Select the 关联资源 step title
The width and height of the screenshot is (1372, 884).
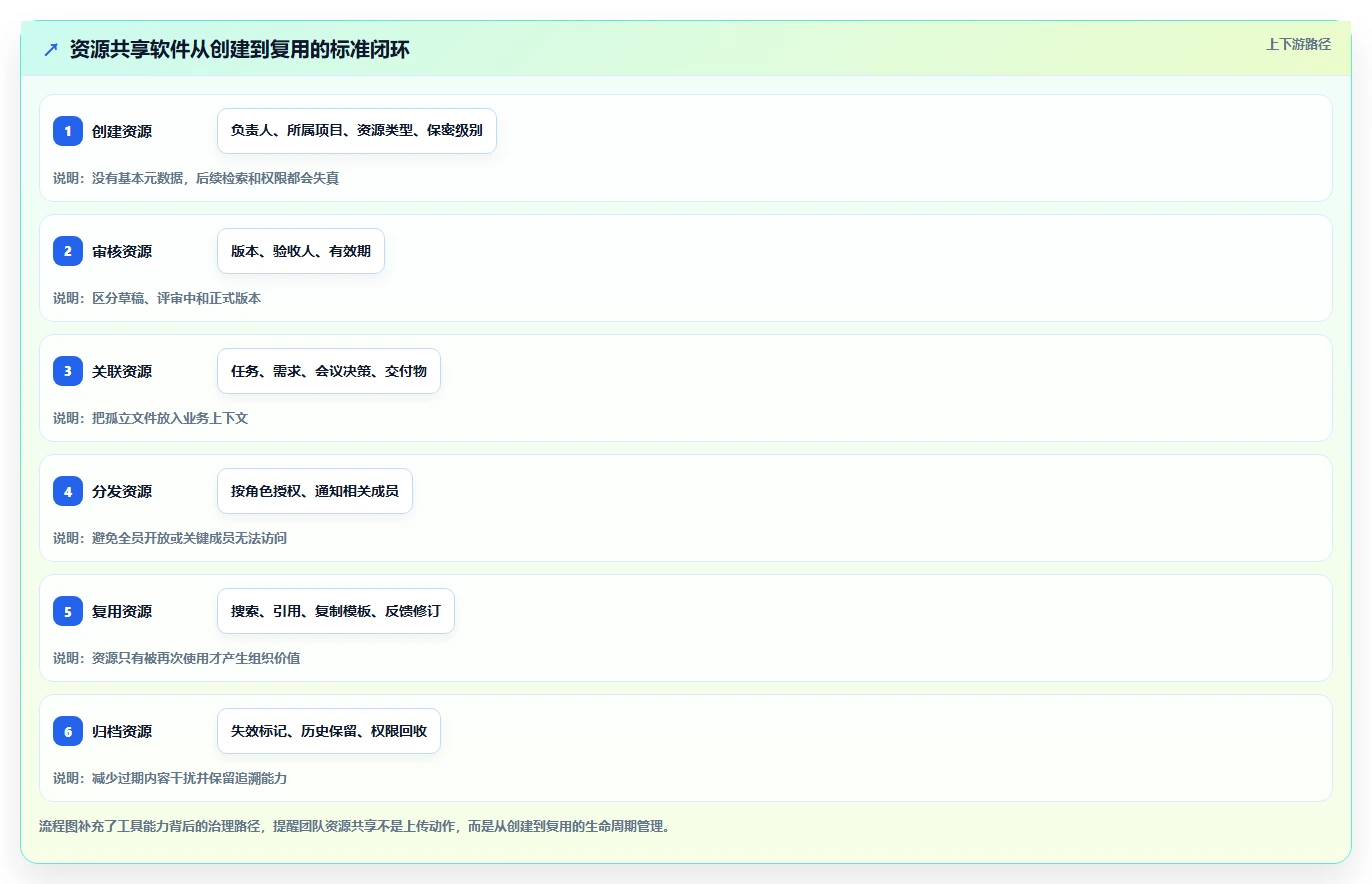click(x=122, y=371)
